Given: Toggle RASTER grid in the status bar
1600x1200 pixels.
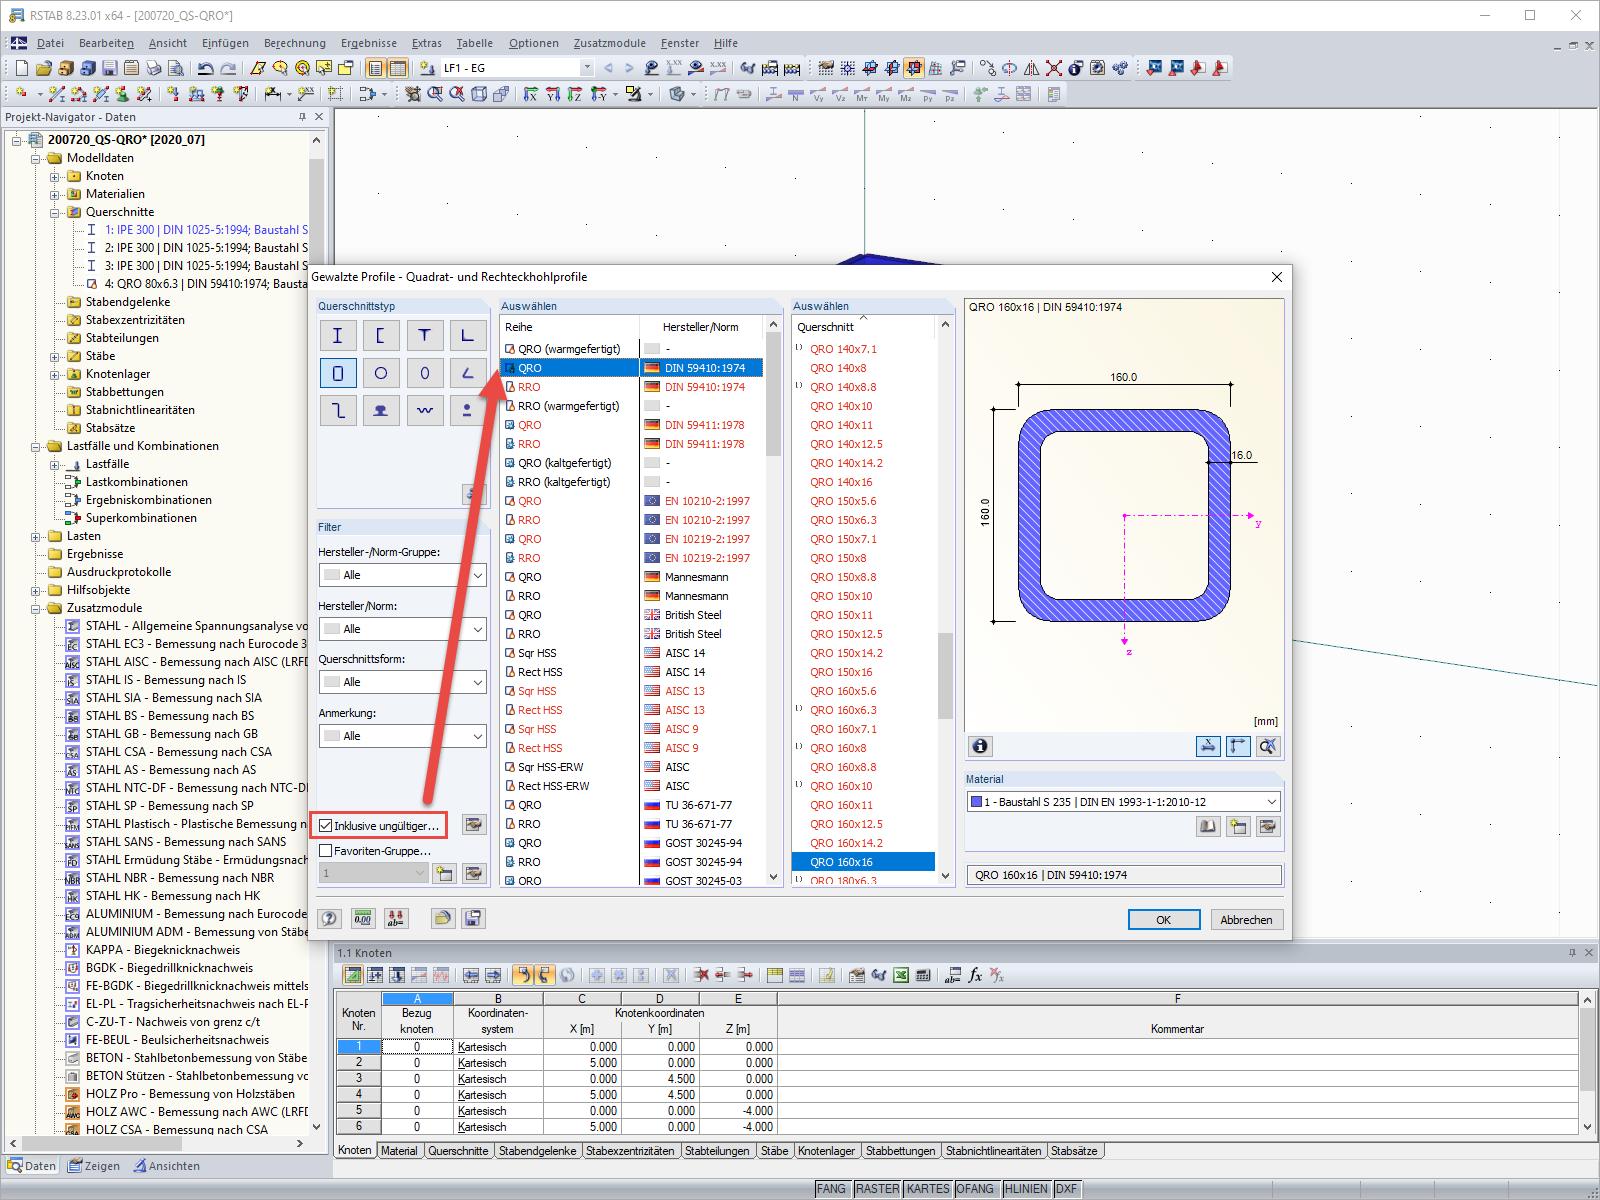Looking at the screenshot, I should click(877, 1189).
